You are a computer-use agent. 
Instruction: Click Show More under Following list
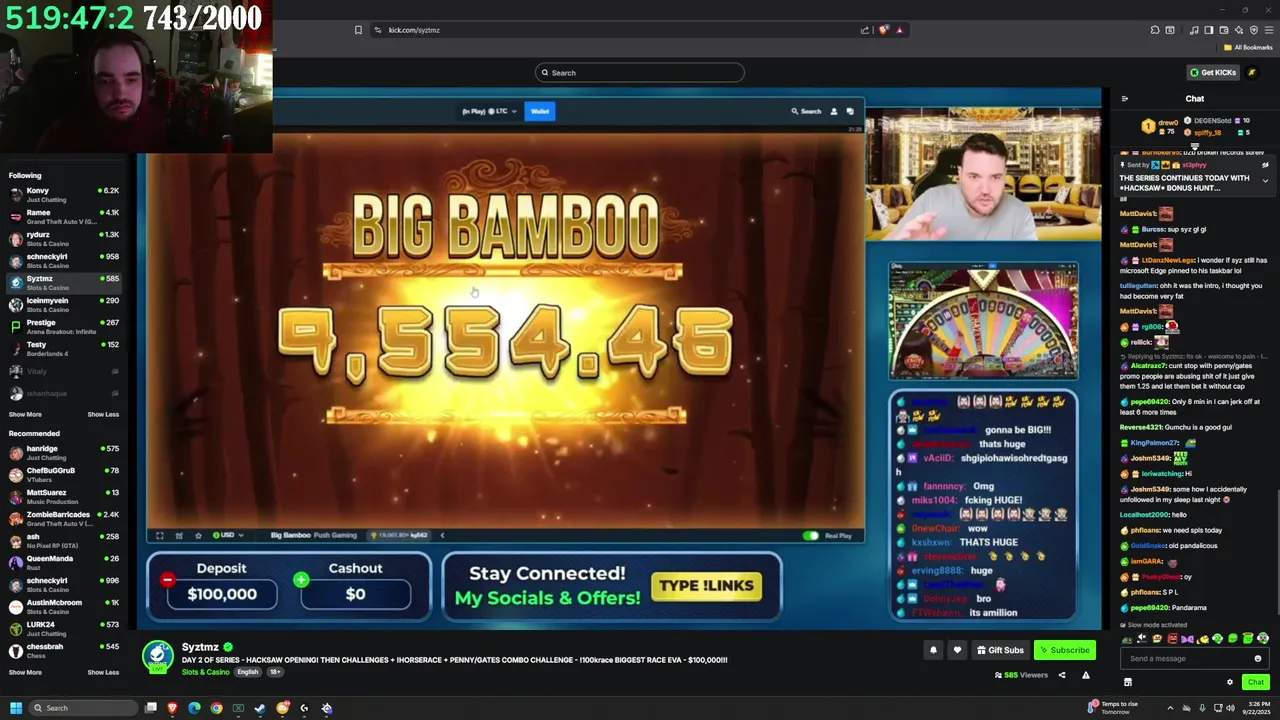(25, 414)
